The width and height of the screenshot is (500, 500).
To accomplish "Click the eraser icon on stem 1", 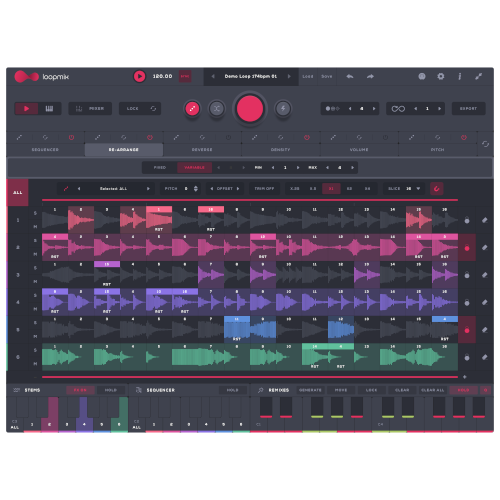I will tap(485, 220).
